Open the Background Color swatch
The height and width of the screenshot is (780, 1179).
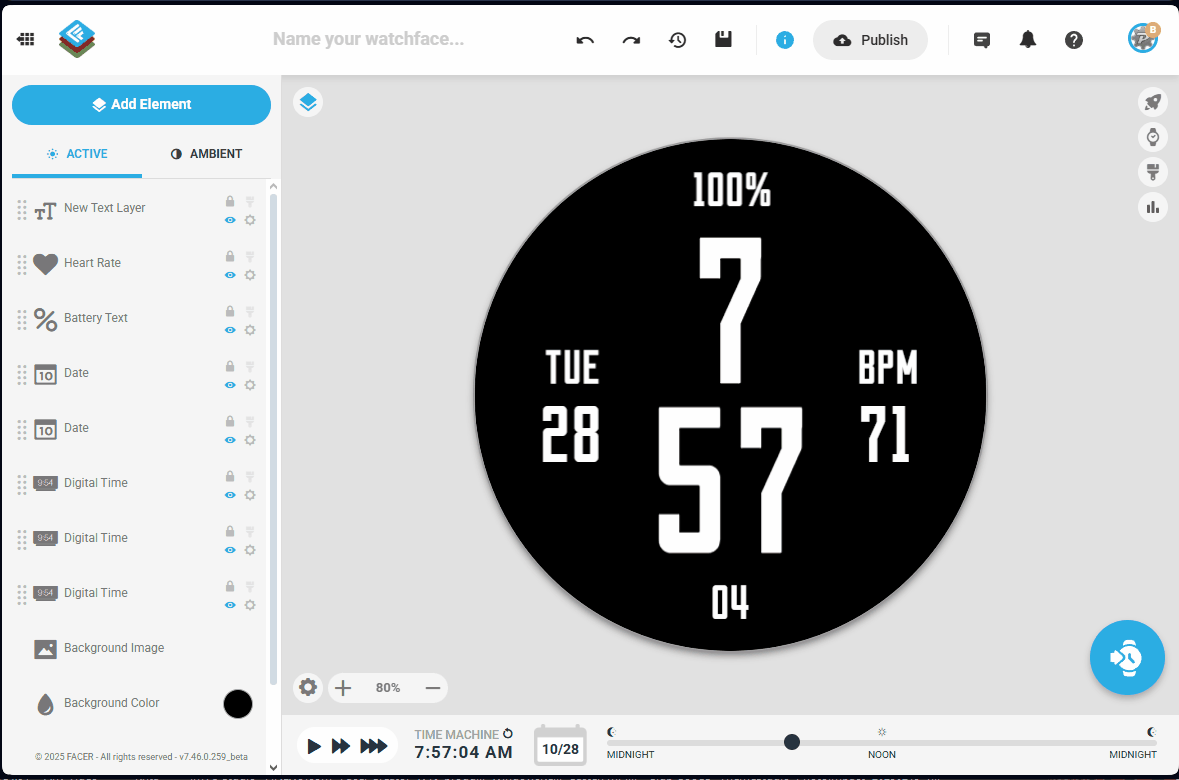[238, 704]
